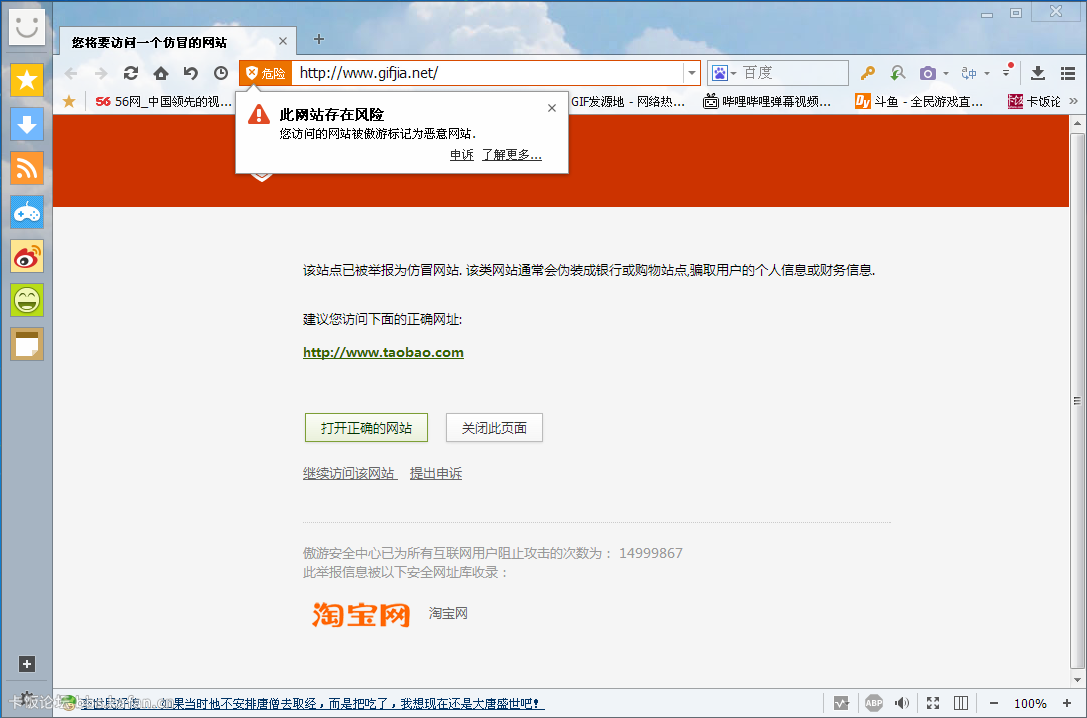The height and width of the screenshot is (718, 1087).
Task: Expand the address bar URL dropdown
Action: click(691, 73)
